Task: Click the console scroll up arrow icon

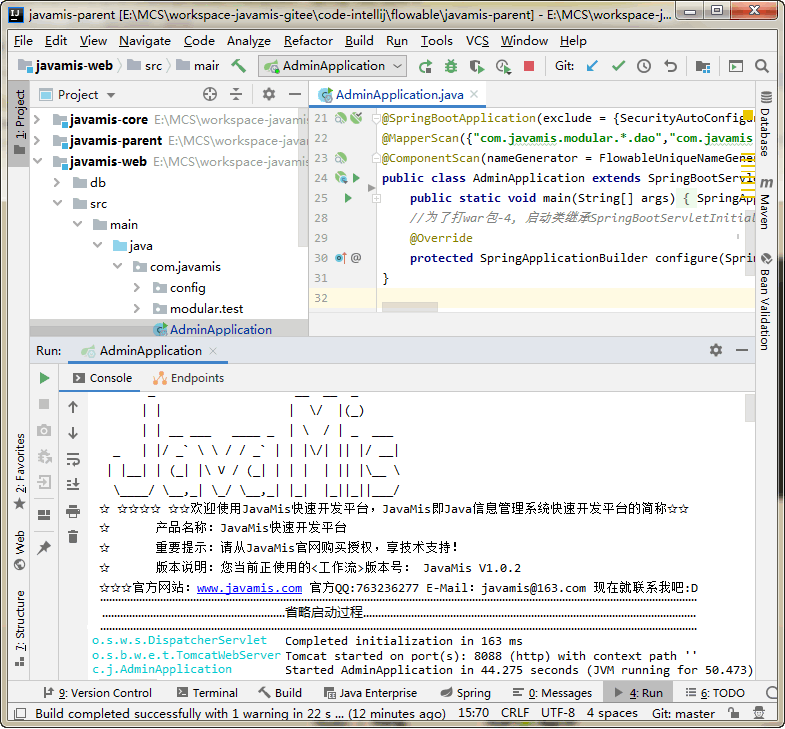Action: [x=73, y=407]
